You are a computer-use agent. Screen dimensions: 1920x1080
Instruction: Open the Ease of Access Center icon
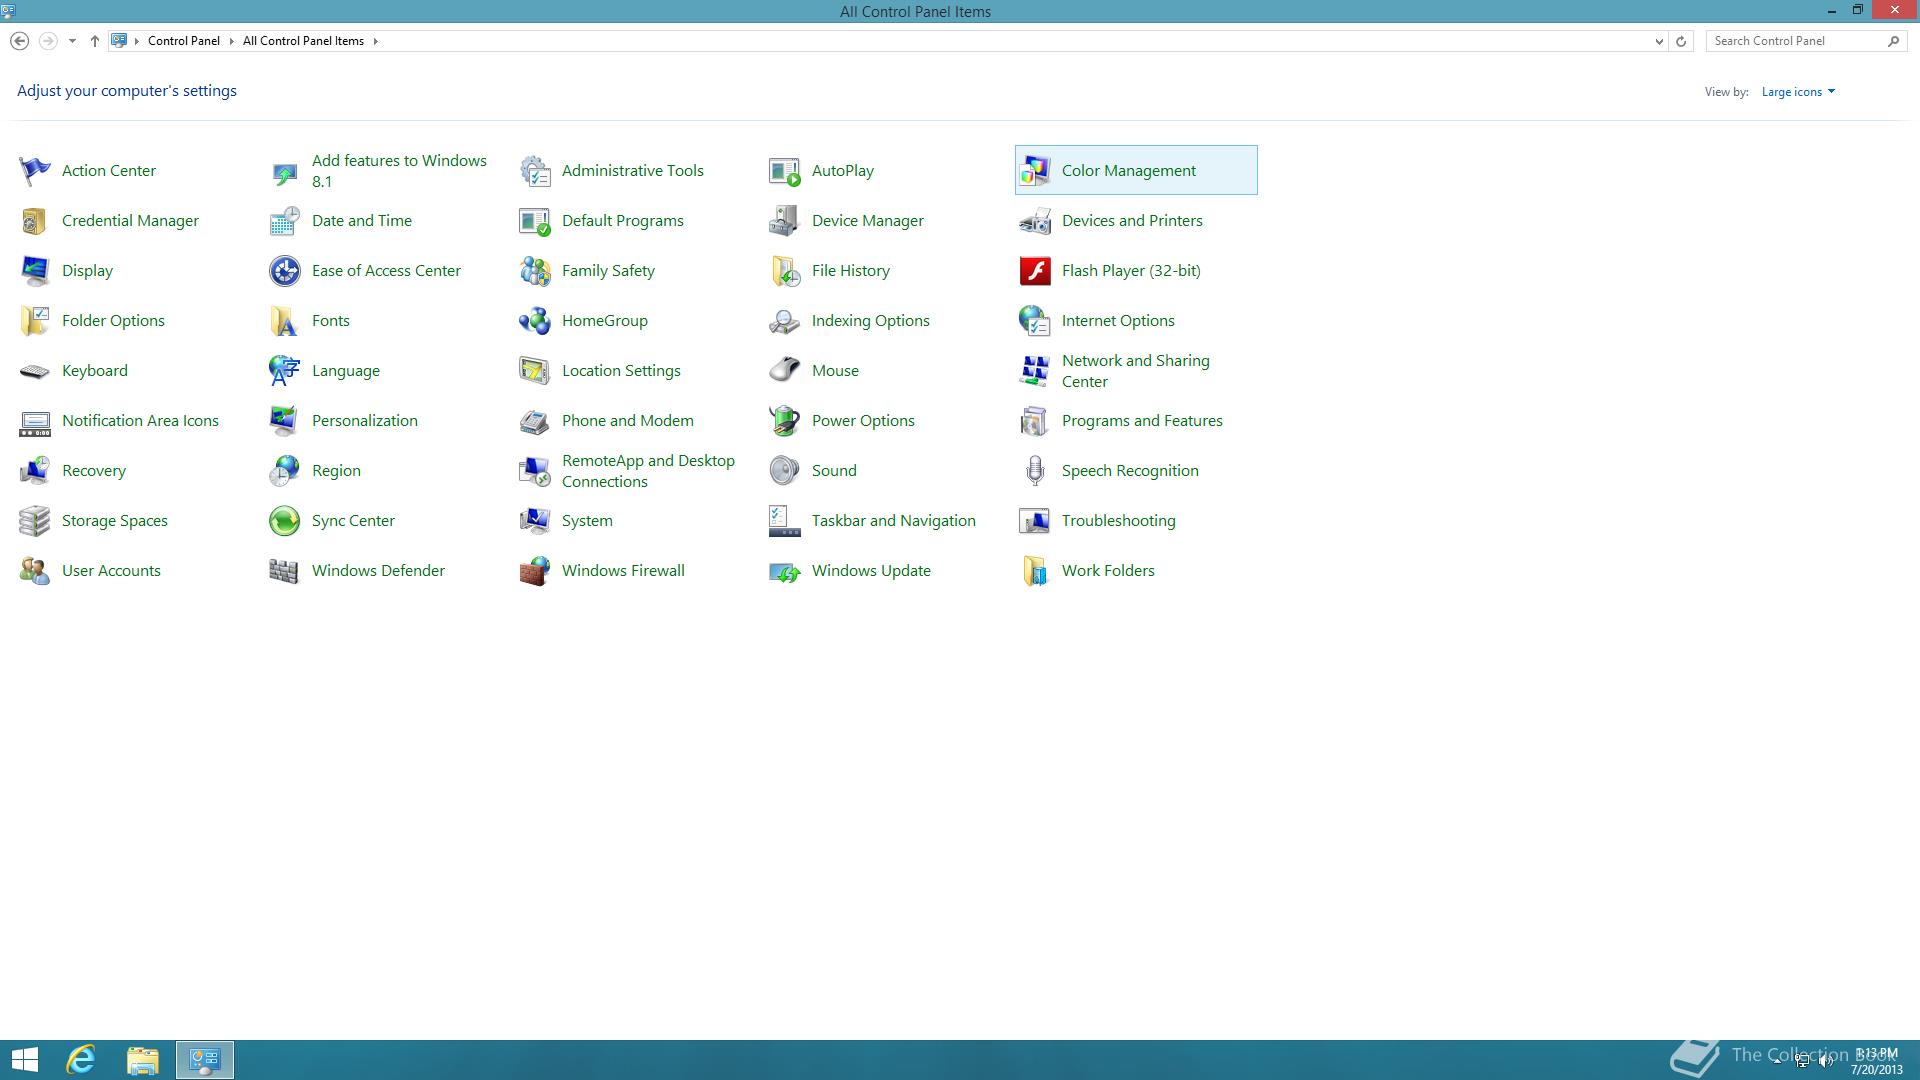(285, 271)
